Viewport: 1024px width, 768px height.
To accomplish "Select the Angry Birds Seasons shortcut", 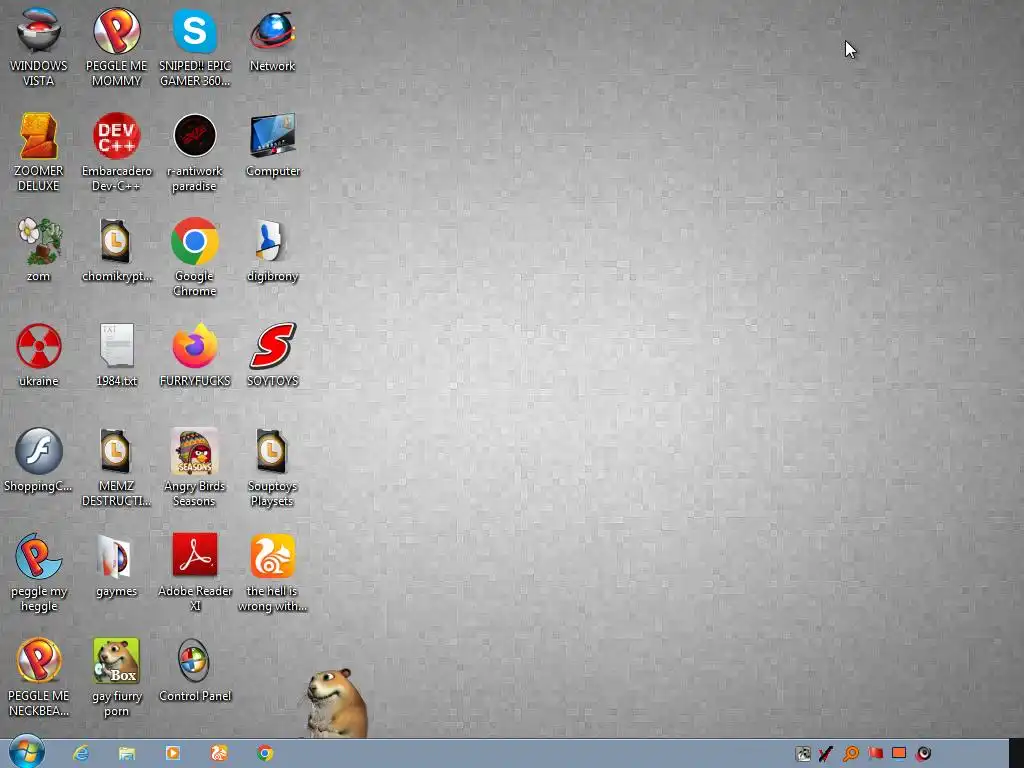I will click(195, 467).
